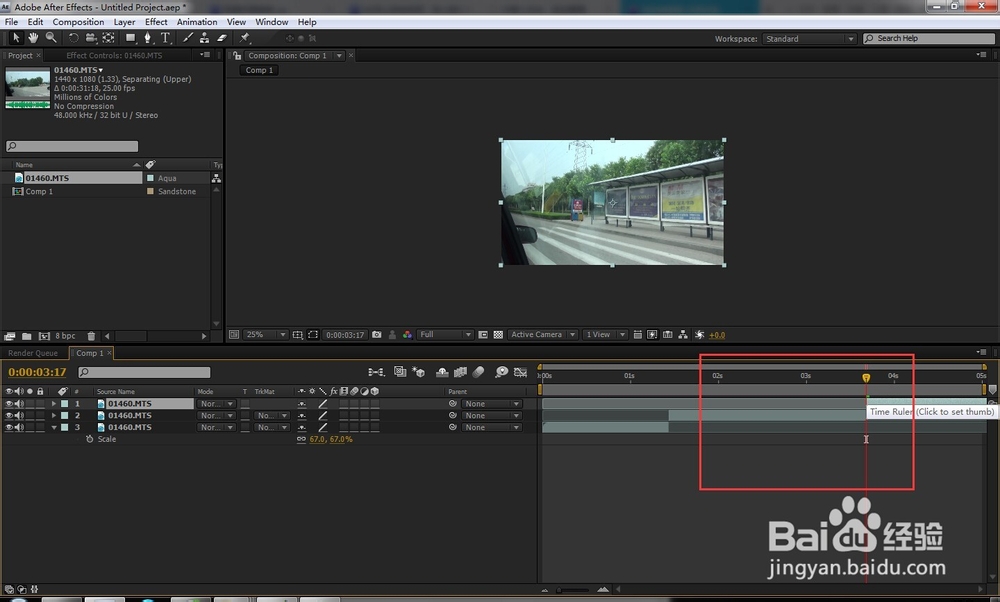
Task: Hide layer 1 video with eye icon
Action: pyautogui.click(x=9, y=404)
